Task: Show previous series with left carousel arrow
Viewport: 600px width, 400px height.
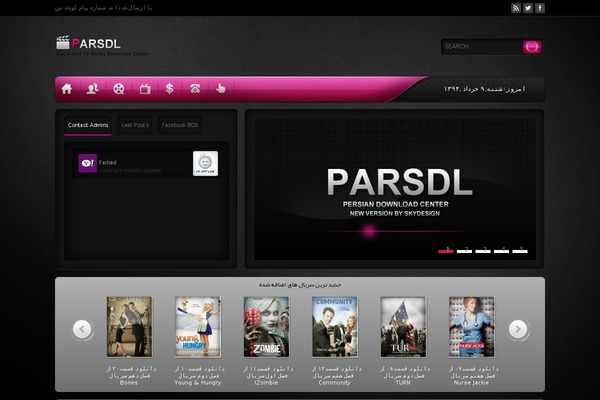Action: pos(82,329)
